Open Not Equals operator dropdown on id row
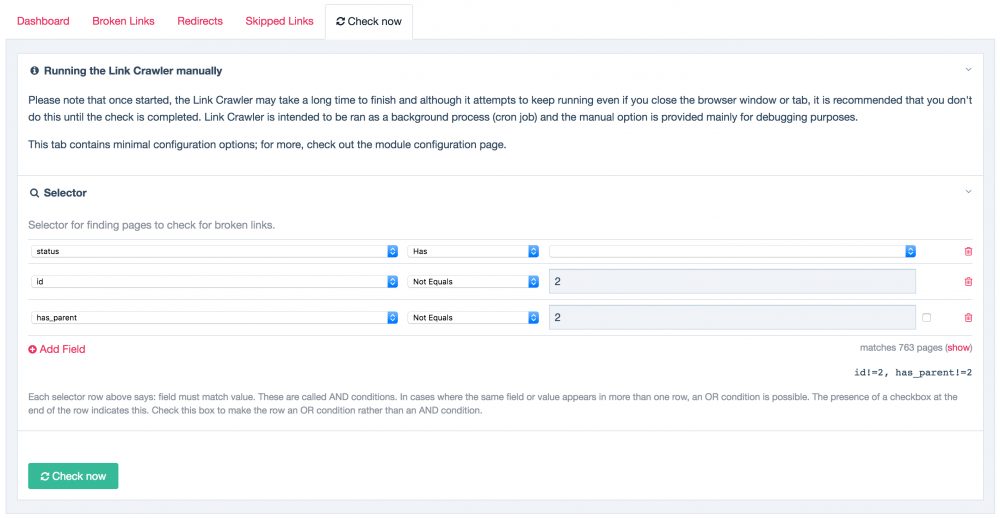1000x518 pixels. (x=473, y=281)
